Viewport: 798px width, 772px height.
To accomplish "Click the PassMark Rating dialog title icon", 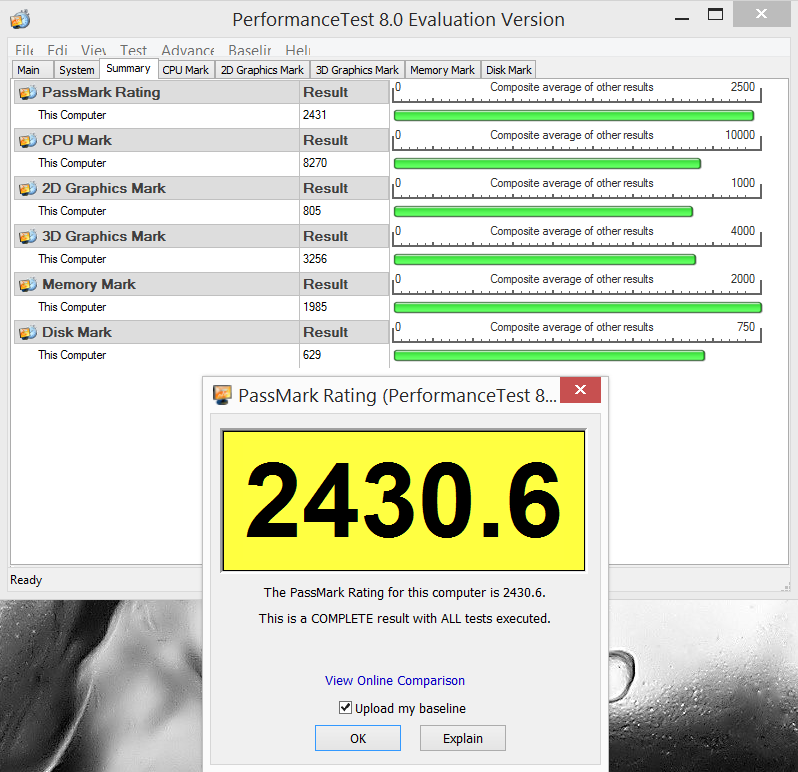I will (222, 395).
